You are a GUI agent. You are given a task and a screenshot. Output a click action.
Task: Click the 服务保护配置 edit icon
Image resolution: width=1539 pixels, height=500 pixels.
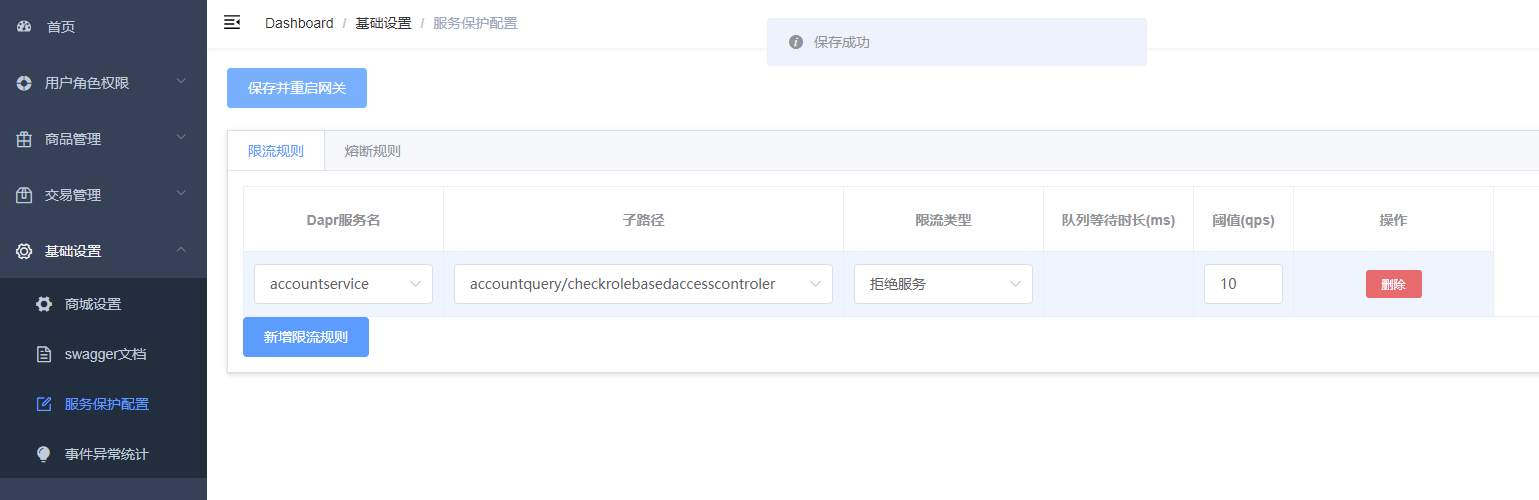(44, 404)
